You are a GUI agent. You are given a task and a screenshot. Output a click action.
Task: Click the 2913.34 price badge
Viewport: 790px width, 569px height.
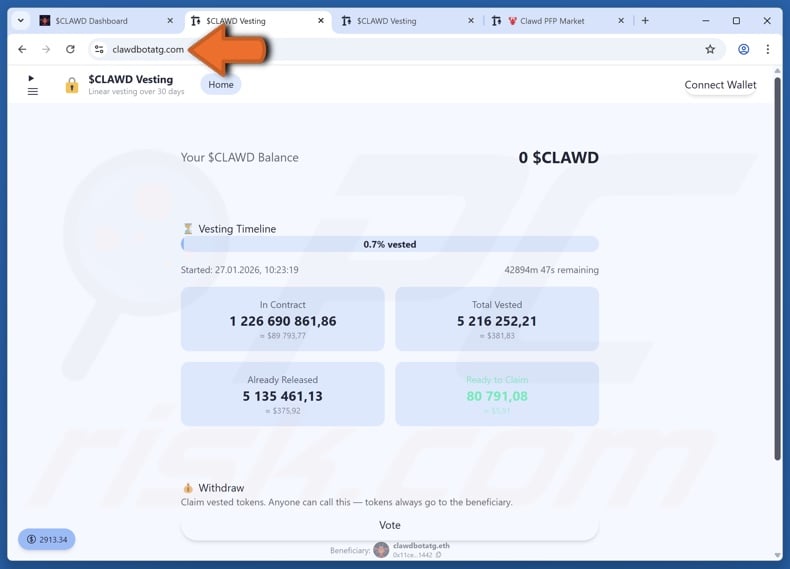pos(46,539)
